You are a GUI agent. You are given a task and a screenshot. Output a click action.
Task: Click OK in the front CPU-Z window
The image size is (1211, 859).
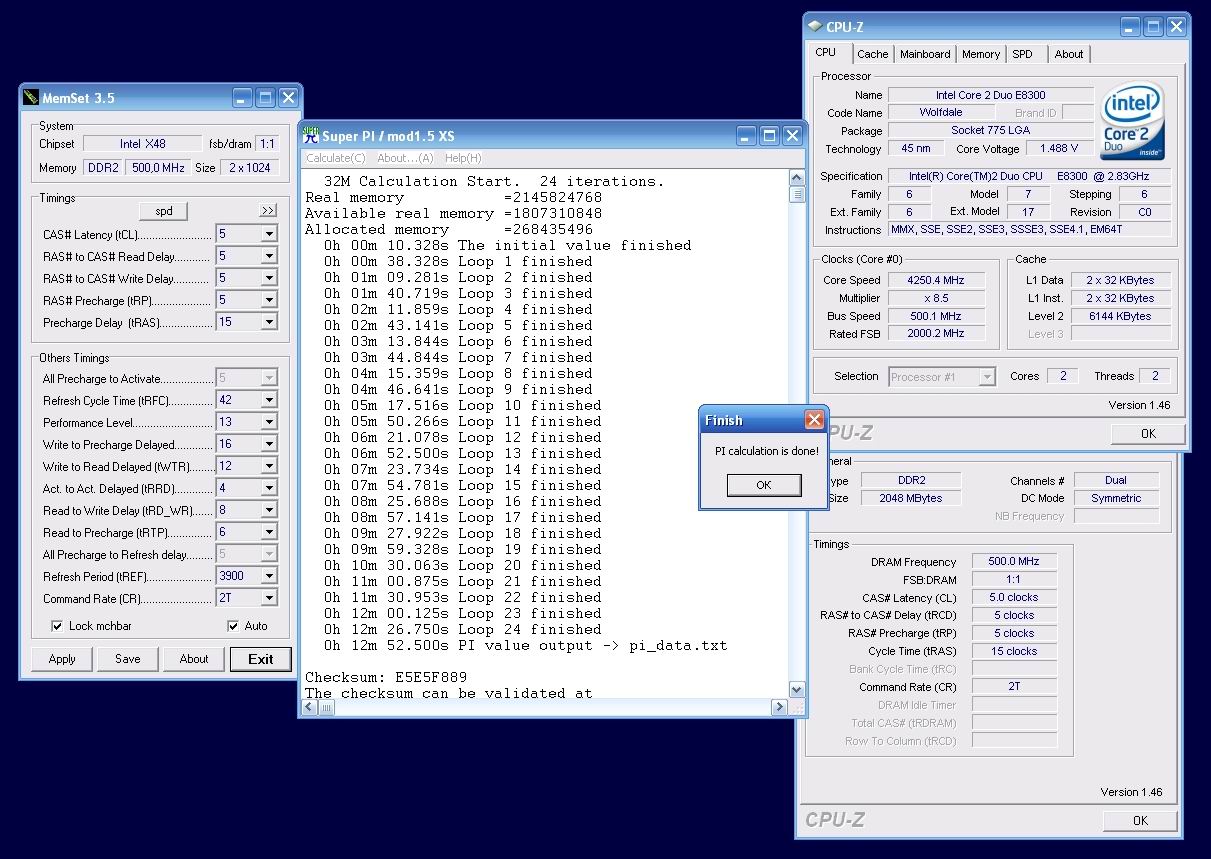tap(1148, 433)
